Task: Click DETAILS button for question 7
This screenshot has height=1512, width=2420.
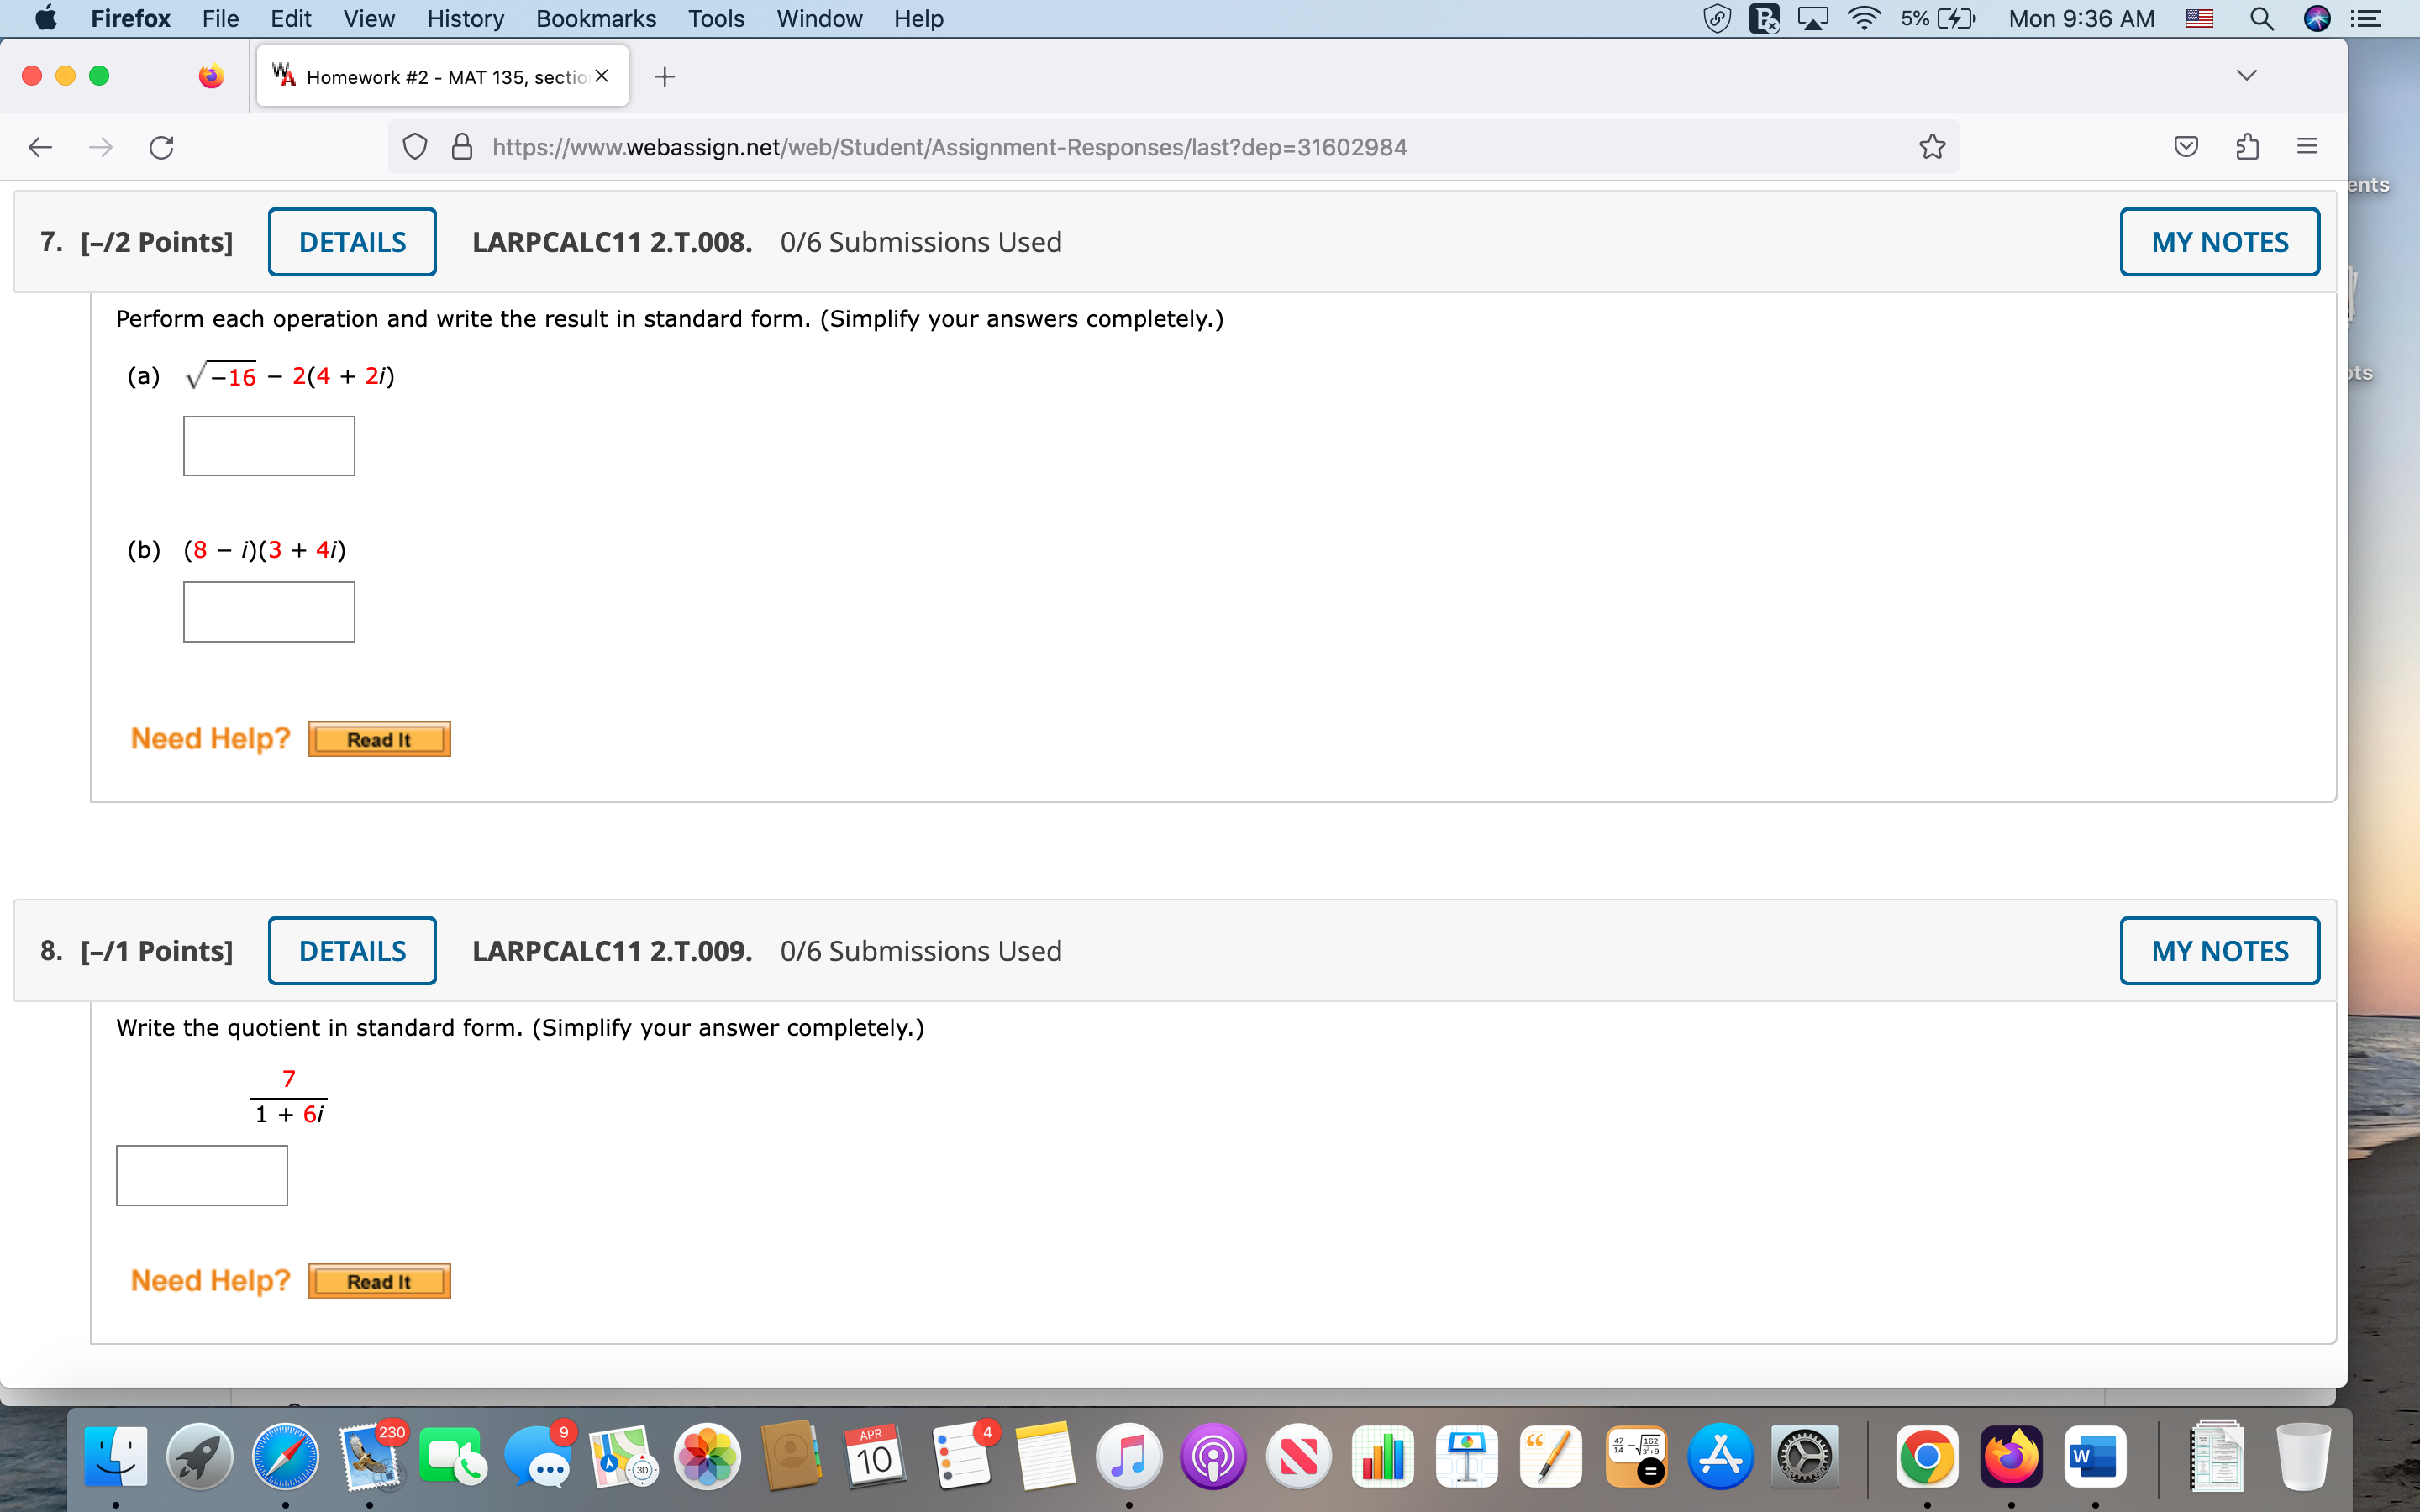Action: tap(352, 242)
